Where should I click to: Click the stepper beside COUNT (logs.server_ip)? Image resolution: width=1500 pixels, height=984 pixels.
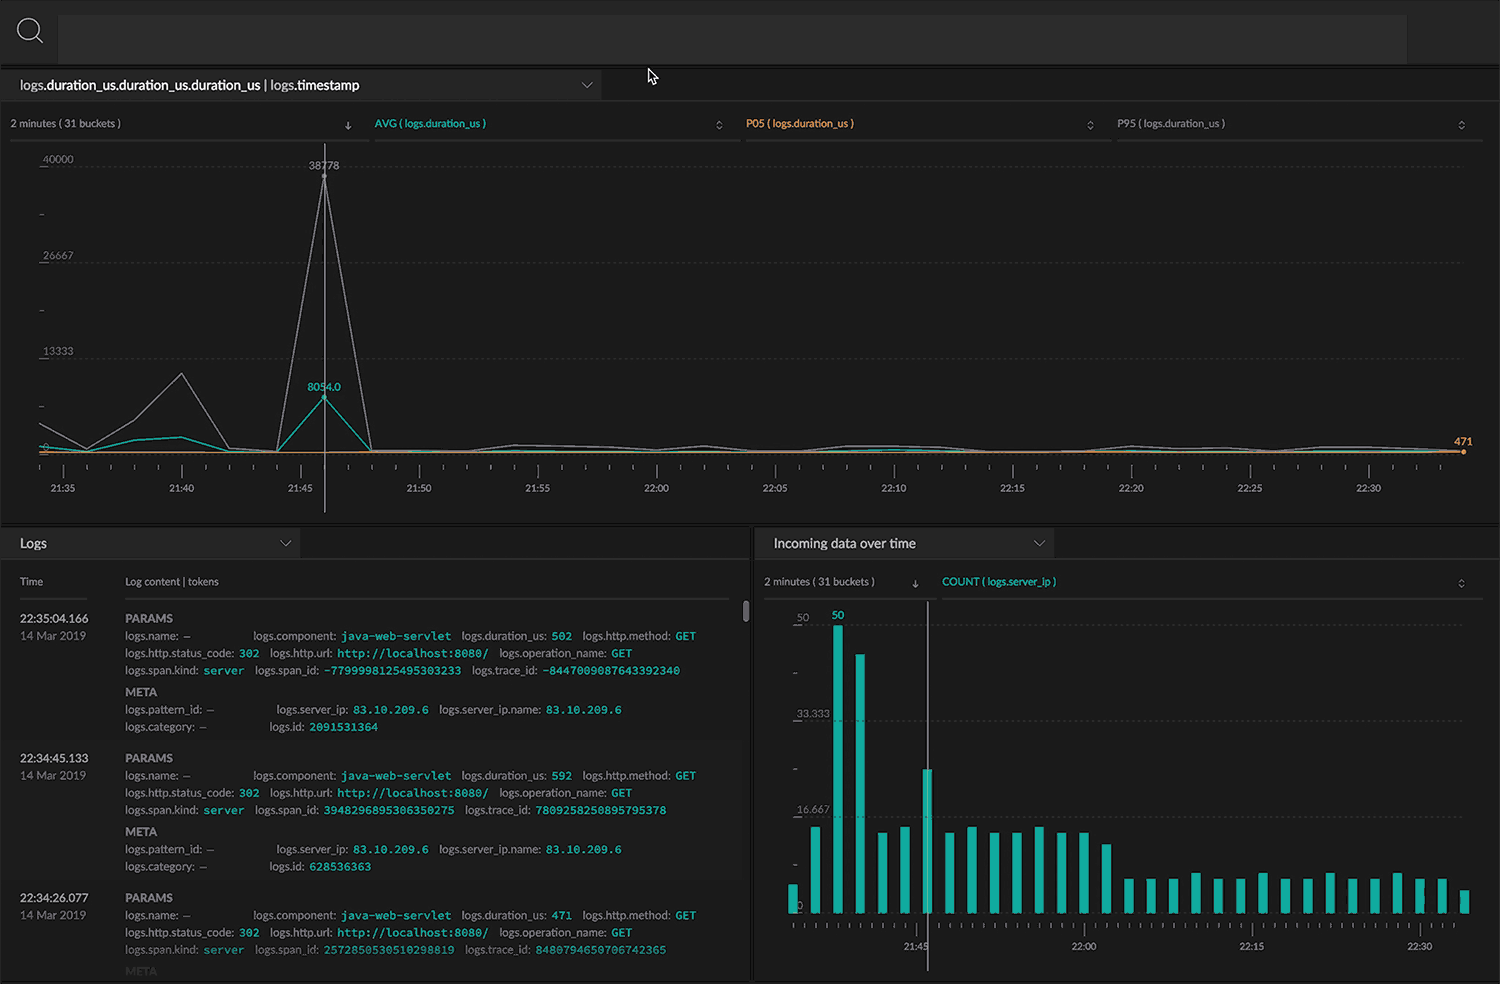click(1461, 582)
